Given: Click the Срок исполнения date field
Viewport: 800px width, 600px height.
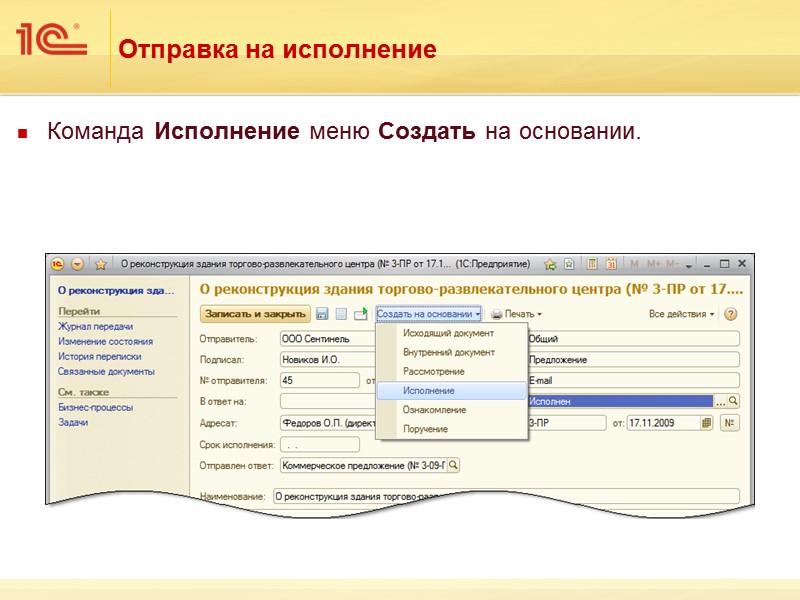Looking at the screenshot, I should click(320, 445).
